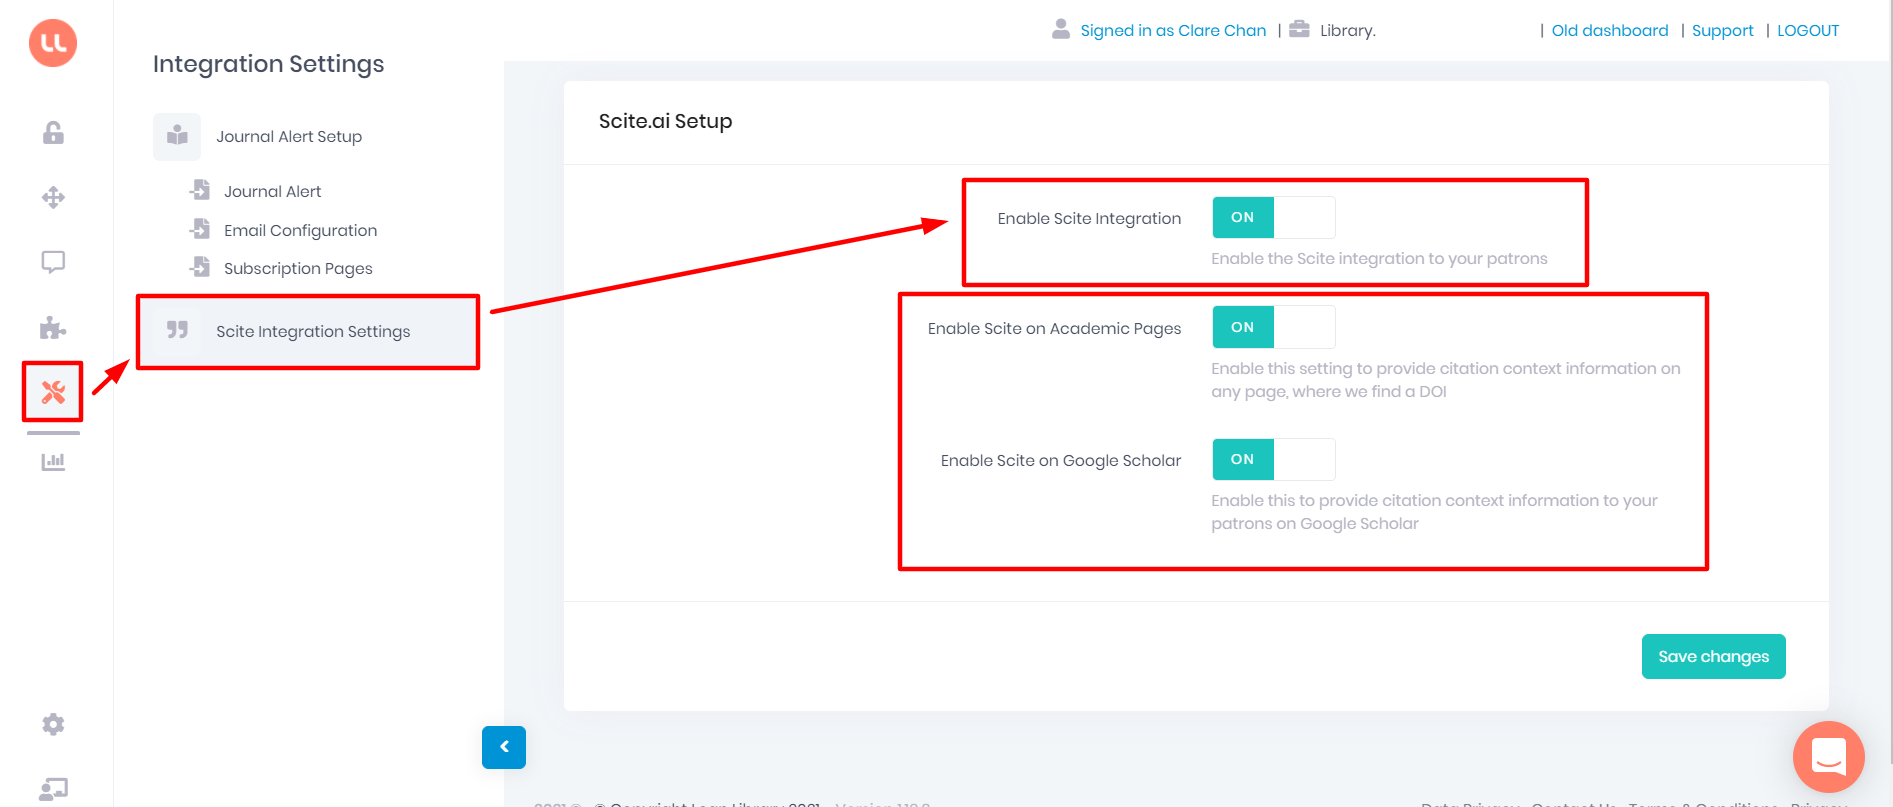Click the LOGOUT link
The width and height of the screenshot is (1893, 807).
coord(1808,30)
